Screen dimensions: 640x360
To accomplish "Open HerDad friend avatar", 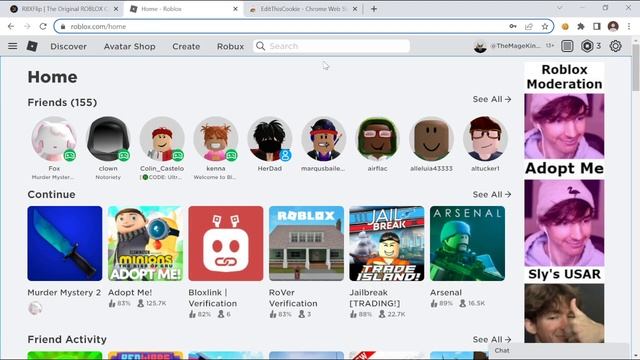I will [269, 139].
